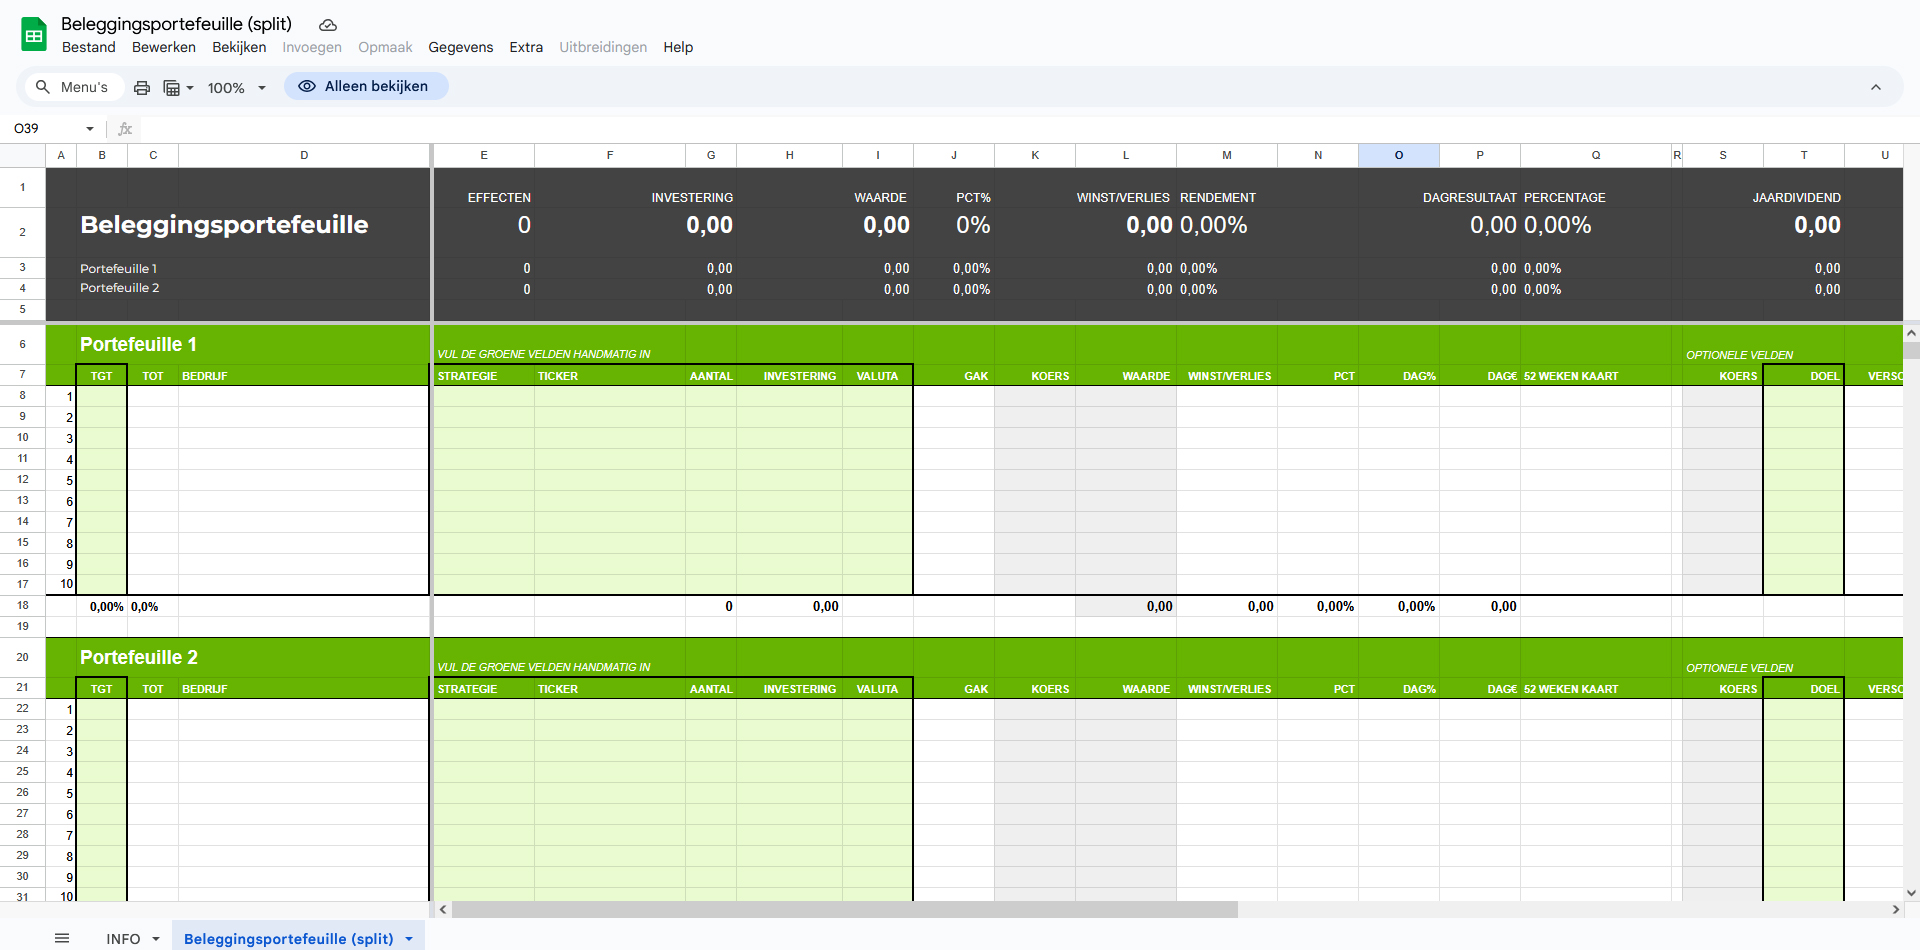Click the green Portefeuille 2 section title
Image resolution: width=1920 pixels, height=950 pixels.
point(139,657)
